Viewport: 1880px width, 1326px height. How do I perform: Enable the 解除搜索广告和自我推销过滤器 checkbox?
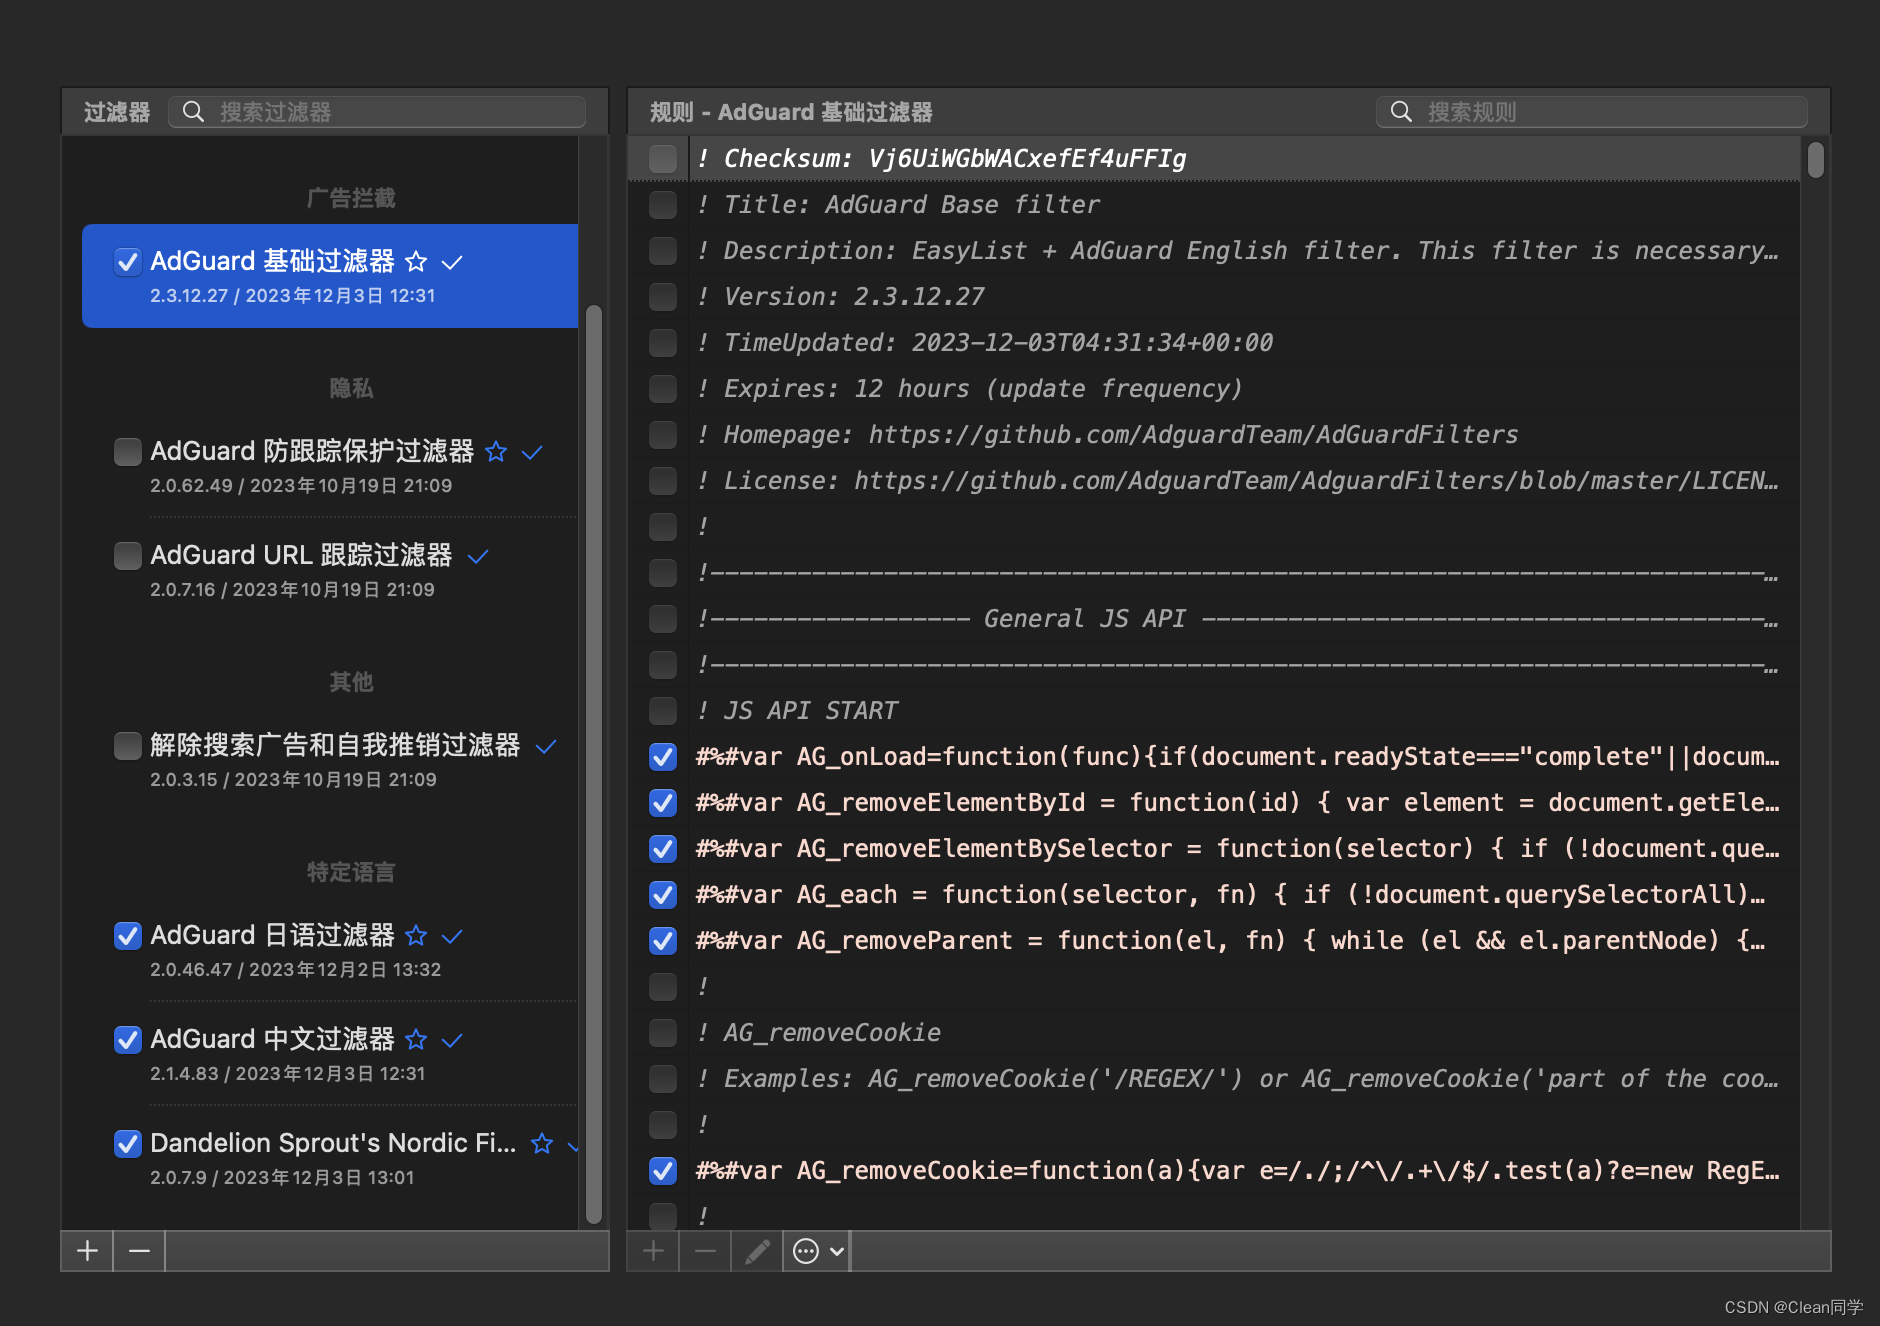[x=128, y=746]
